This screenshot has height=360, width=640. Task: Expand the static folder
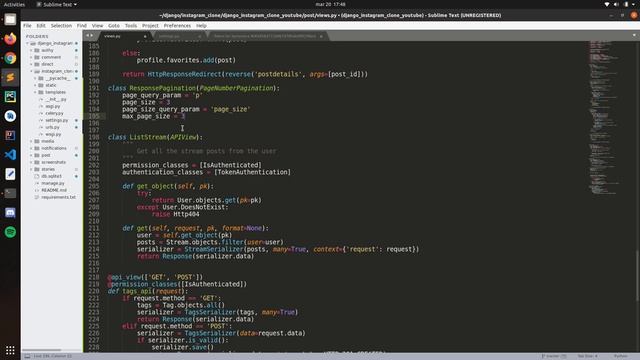(35, 85)
